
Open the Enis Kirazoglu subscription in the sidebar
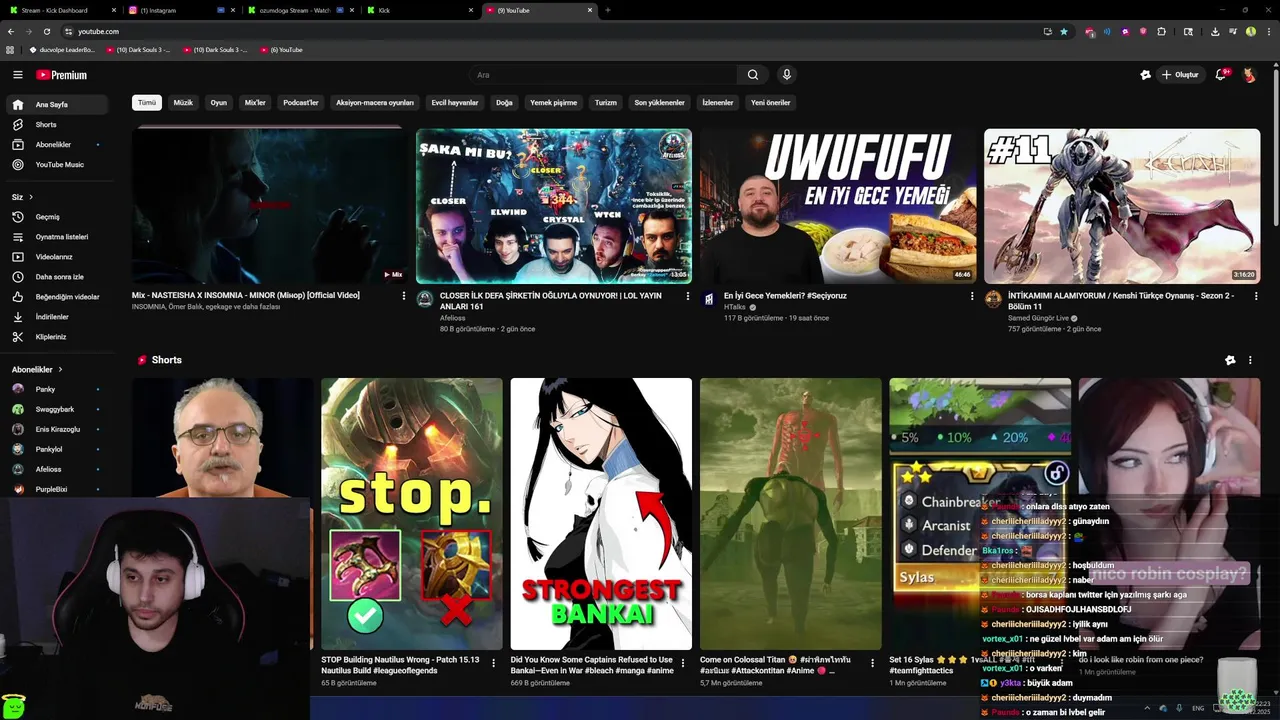click(x=57, y=429)
